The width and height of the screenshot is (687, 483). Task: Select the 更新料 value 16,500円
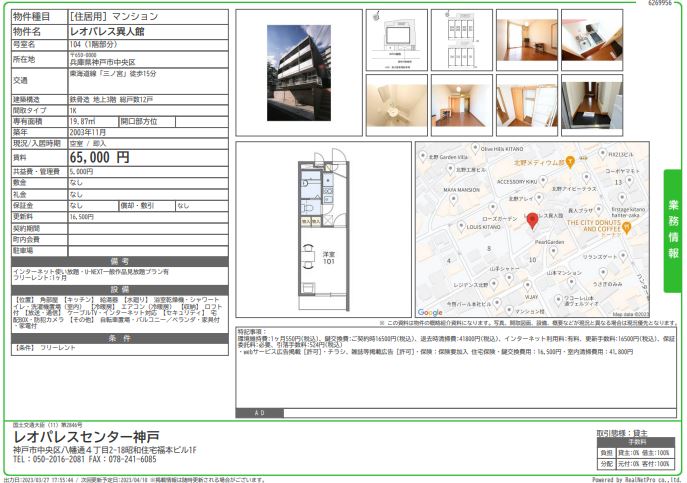point(81,217)
